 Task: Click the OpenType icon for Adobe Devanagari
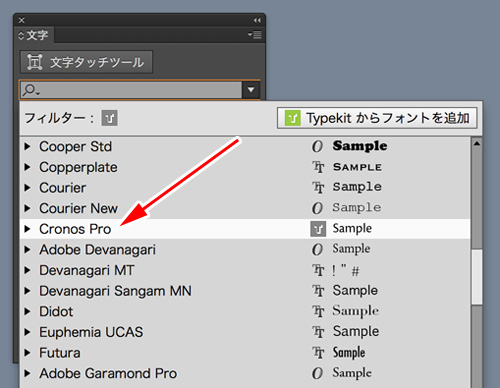pos(317,250)
